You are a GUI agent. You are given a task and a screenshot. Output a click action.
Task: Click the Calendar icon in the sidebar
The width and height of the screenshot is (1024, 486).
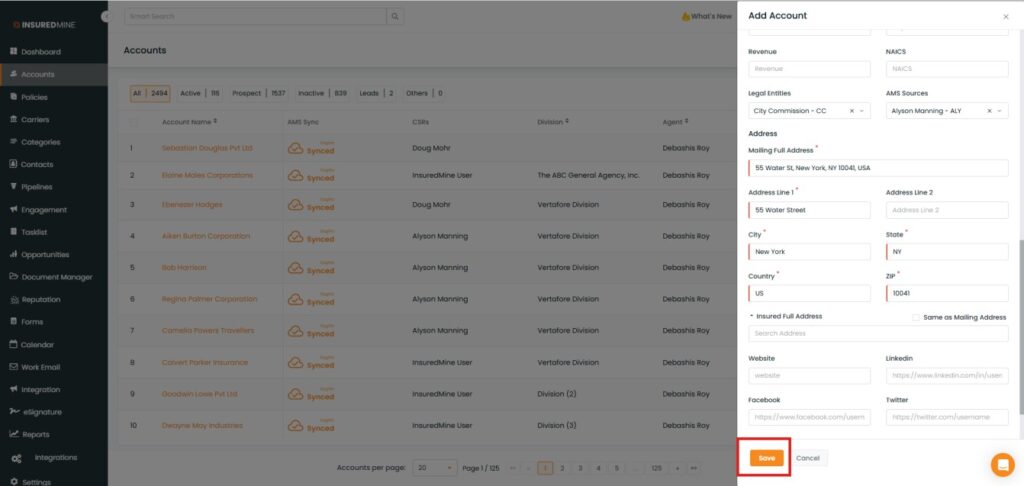14,344
